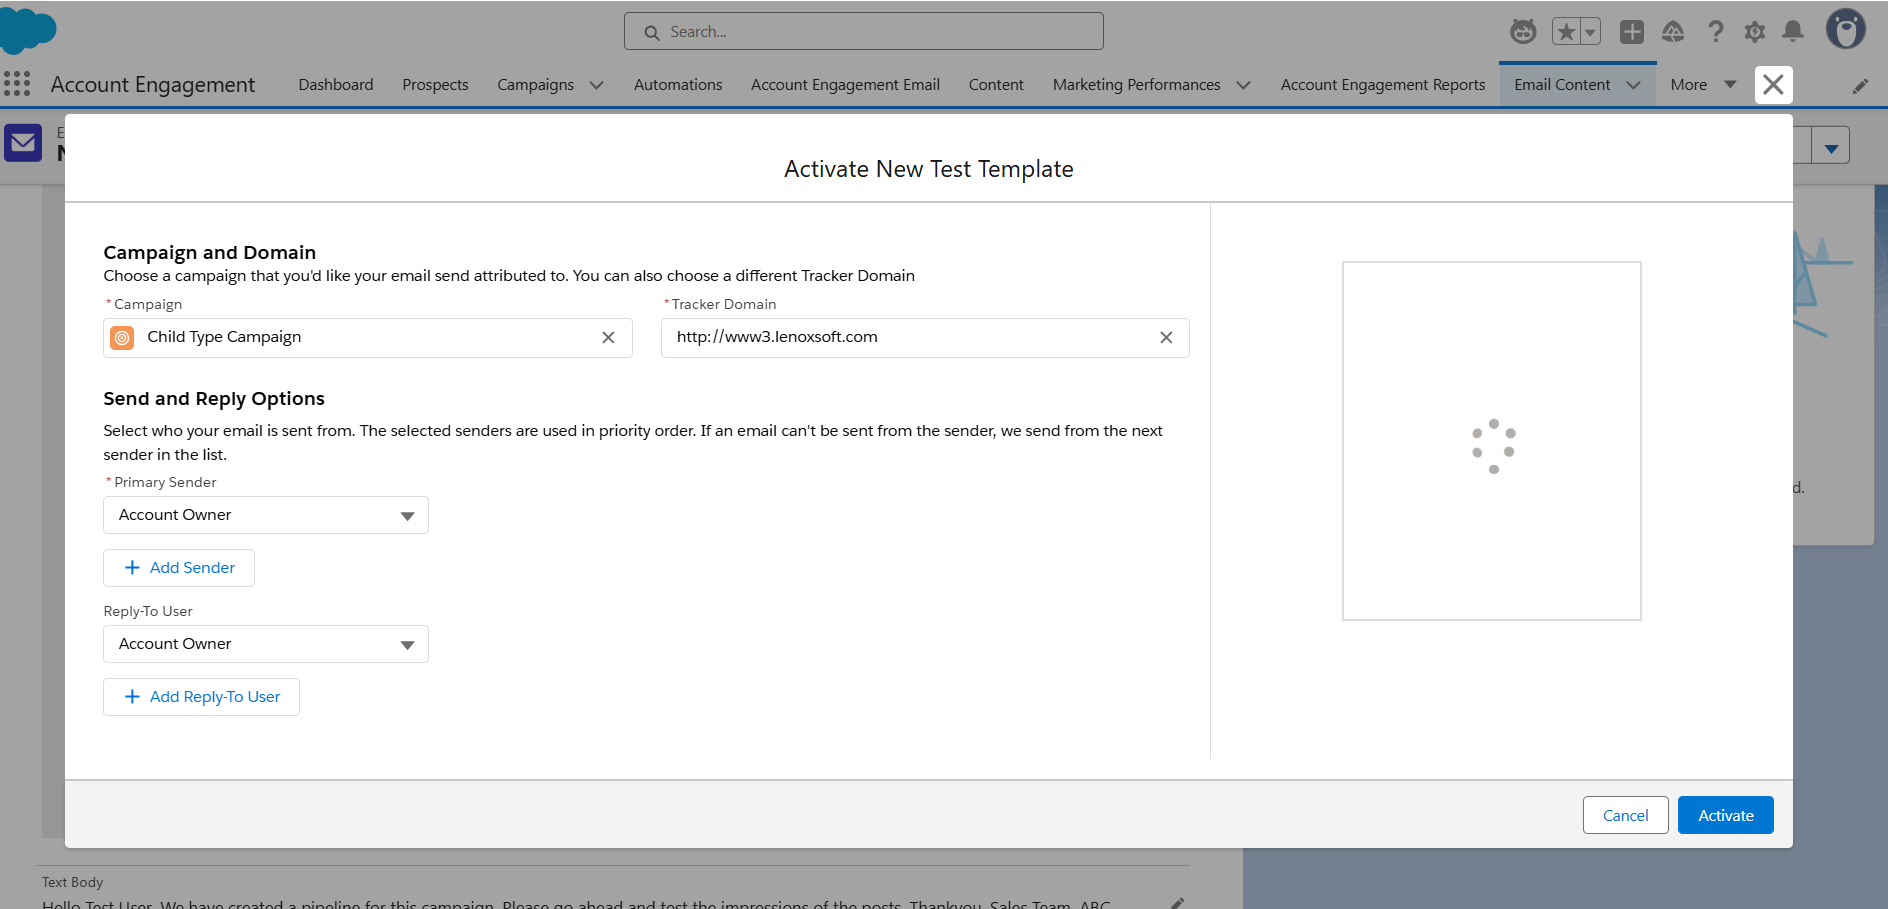This screenshot has width=1888, height=909.
Task: Click the Help question mark icon
Action: coord(1716,32)
